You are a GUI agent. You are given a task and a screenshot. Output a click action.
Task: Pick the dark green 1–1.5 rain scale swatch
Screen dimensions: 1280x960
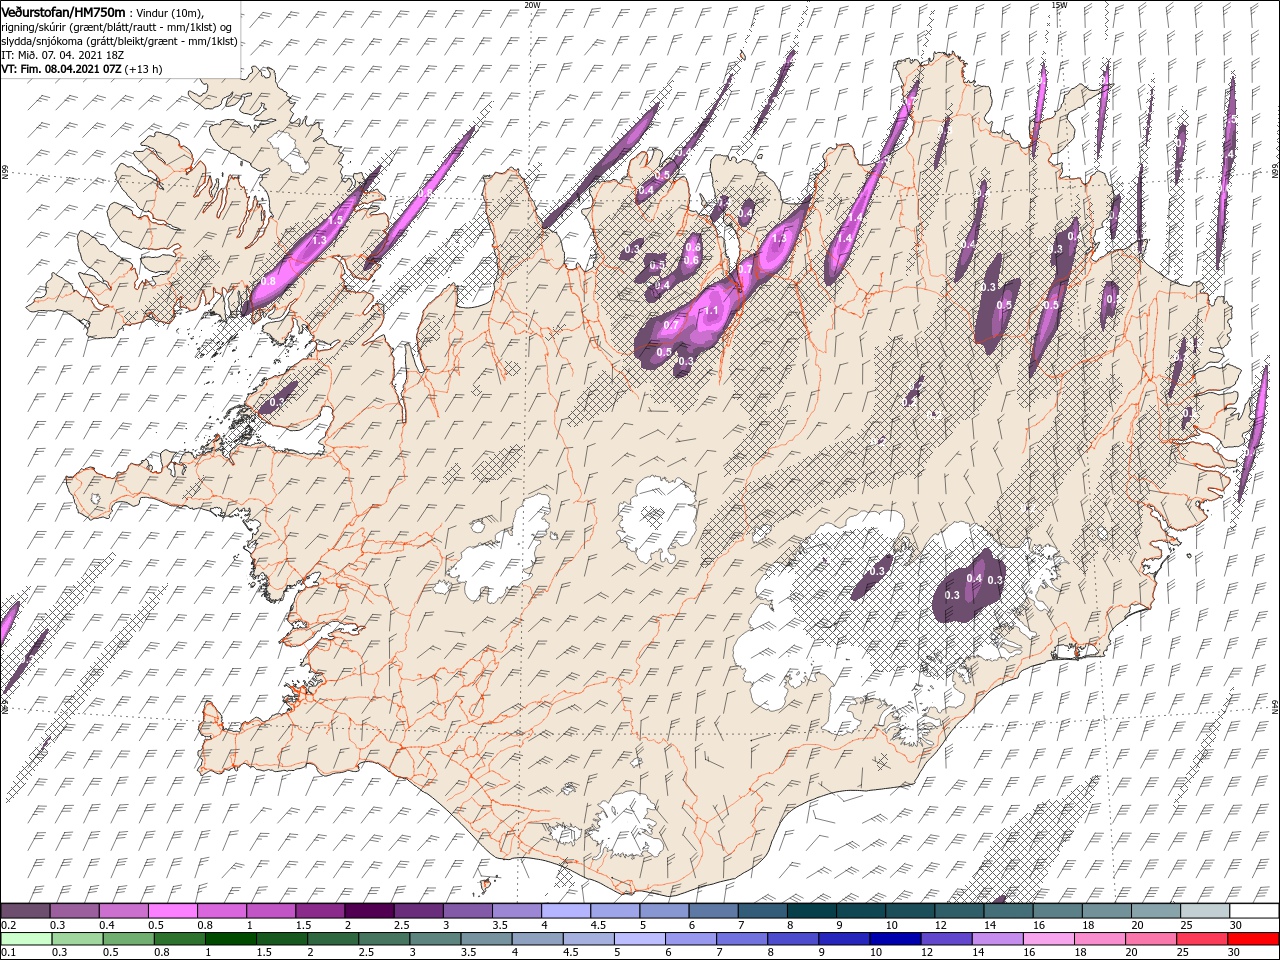pos(231,939)
